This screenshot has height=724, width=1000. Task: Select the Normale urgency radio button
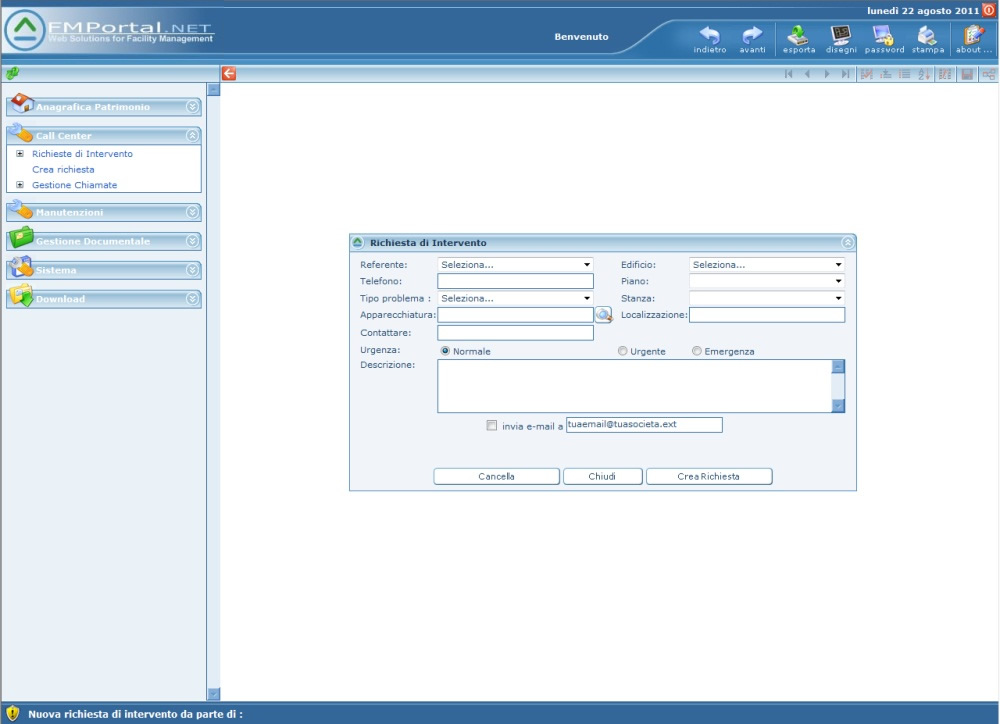click(445, 351)
